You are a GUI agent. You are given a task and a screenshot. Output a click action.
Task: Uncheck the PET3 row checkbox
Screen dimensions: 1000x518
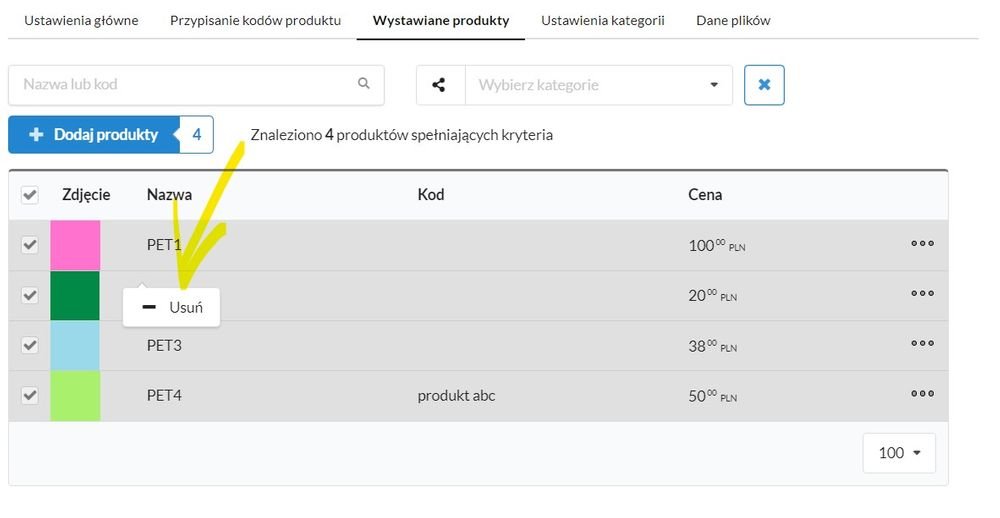[29, 345]
